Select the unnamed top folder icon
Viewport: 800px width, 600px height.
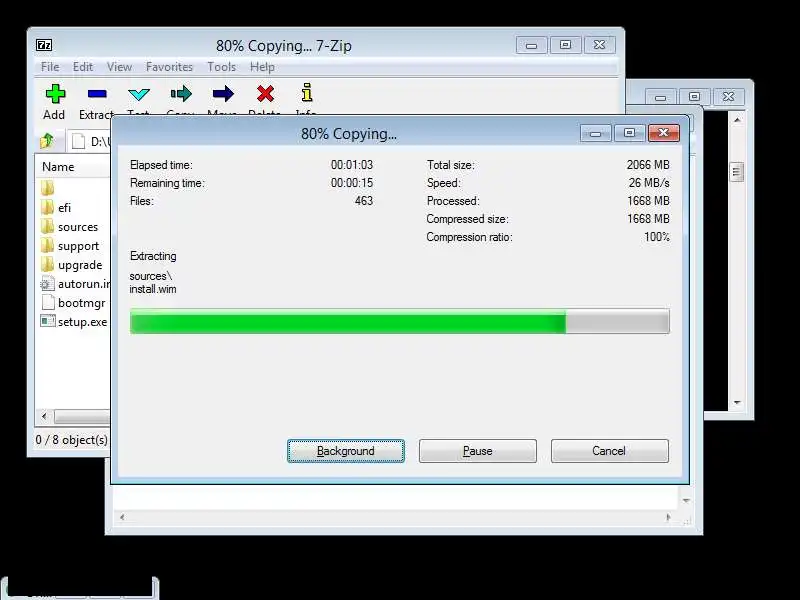coord(47,188)
